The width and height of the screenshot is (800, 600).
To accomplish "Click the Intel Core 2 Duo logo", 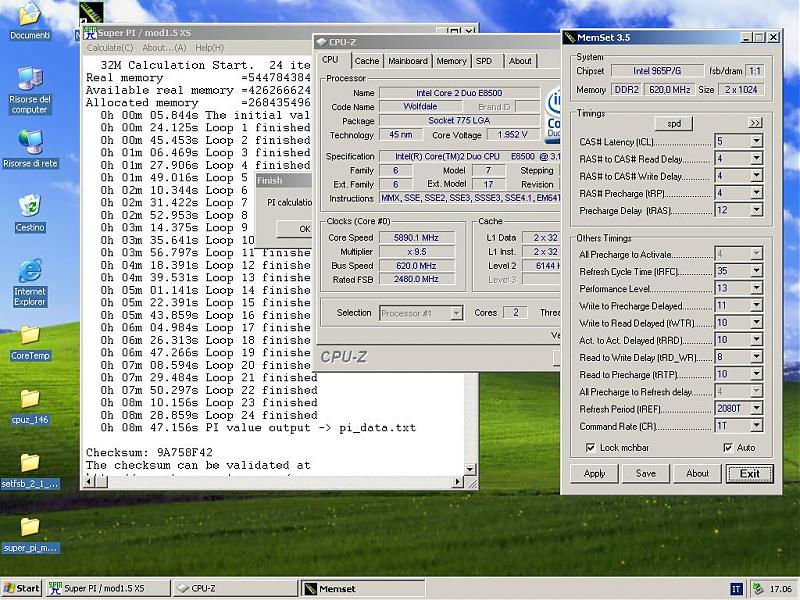I will click(552, 115).
